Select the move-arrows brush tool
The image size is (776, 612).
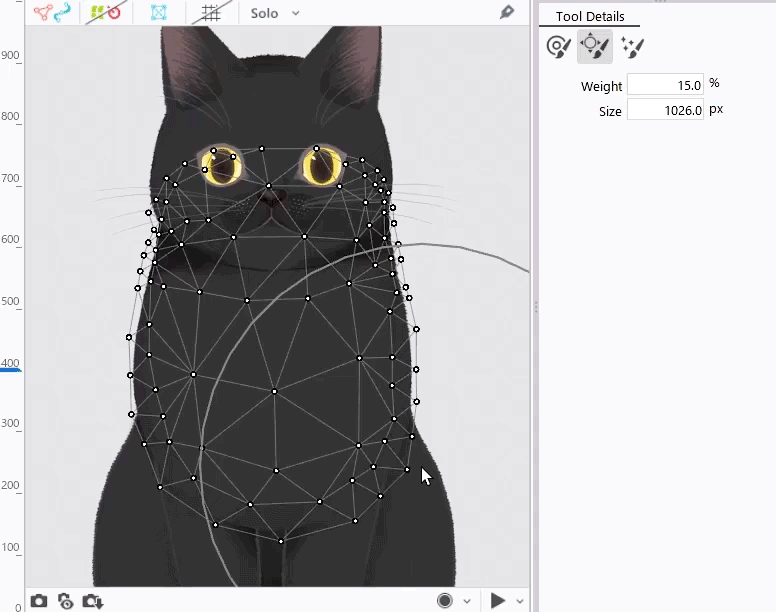coord(594,46)
